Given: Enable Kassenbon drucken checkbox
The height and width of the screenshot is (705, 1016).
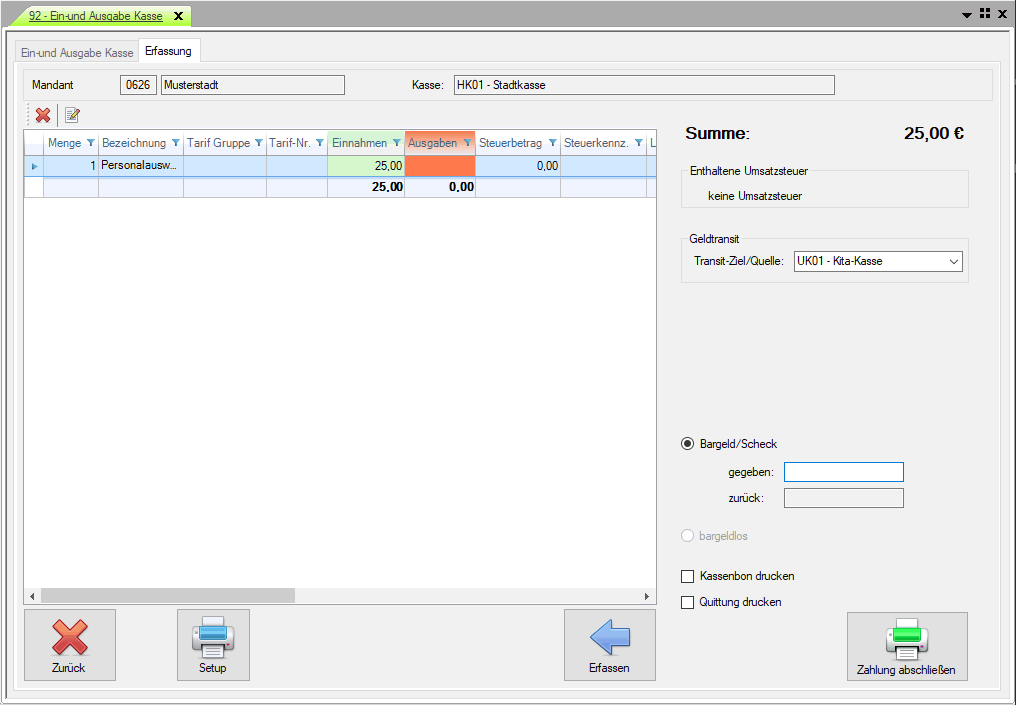Looking at the screenshot, I should (x=687, y=576).
